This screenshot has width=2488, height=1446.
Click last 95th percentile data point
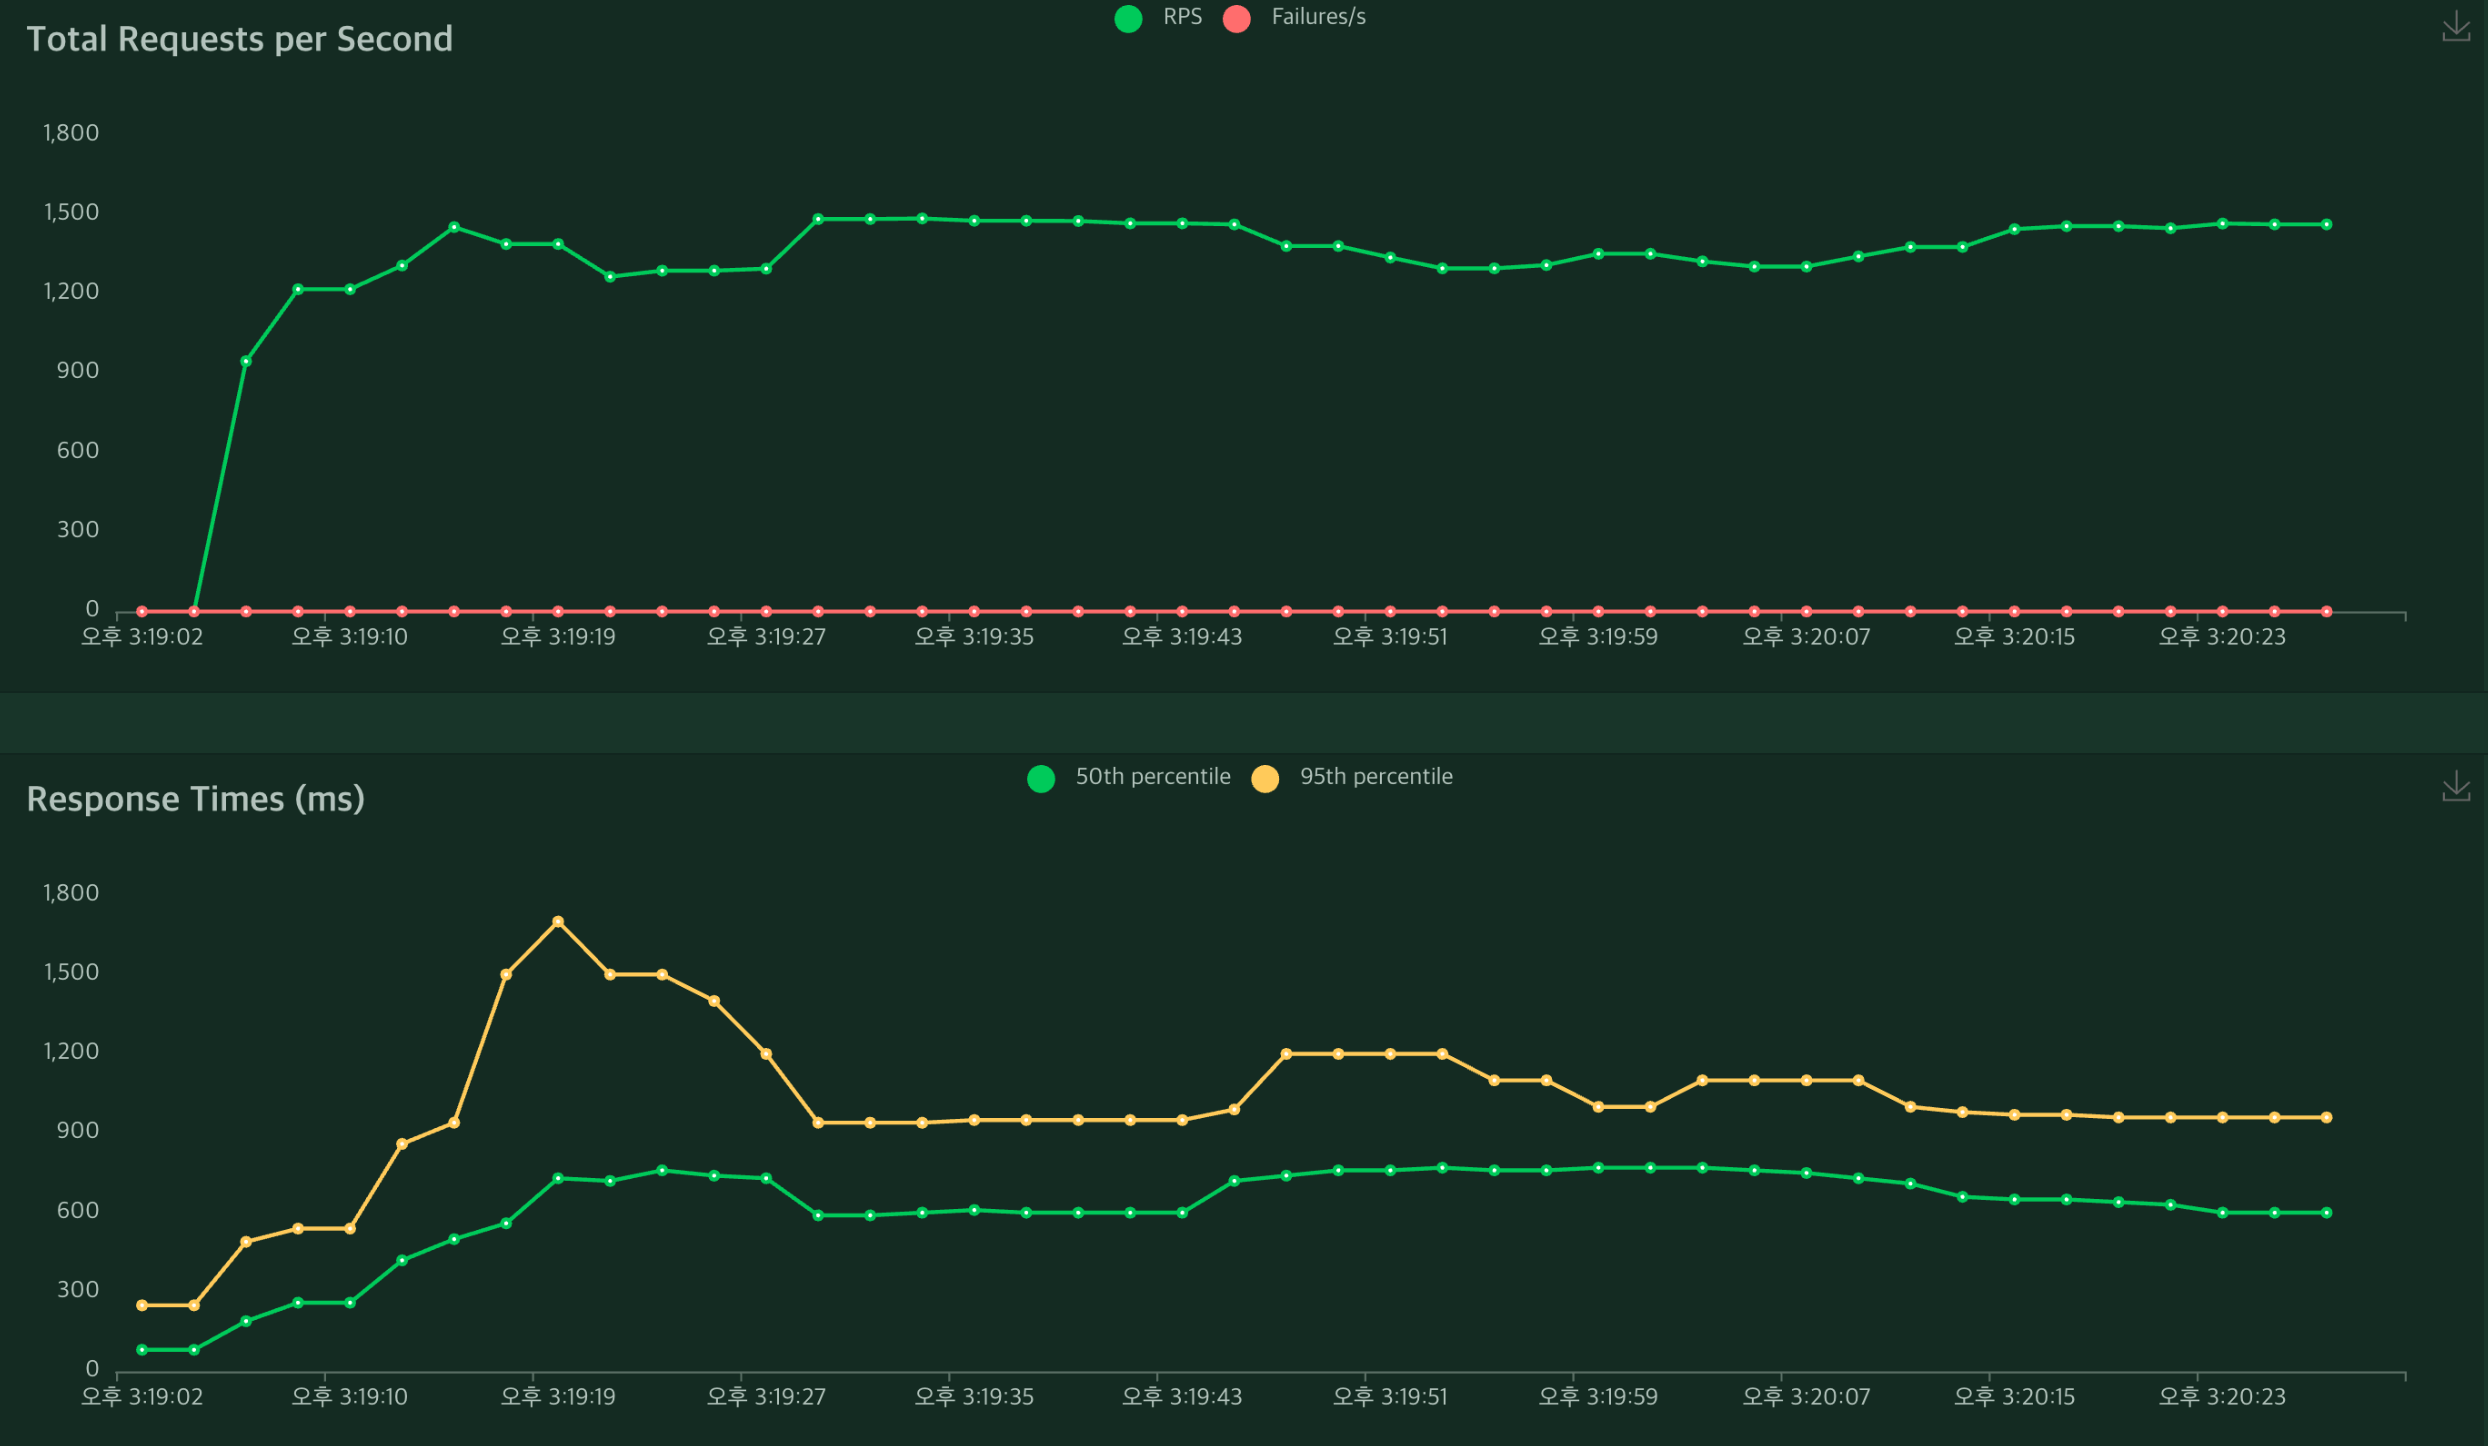[x=2326, y=1118]
